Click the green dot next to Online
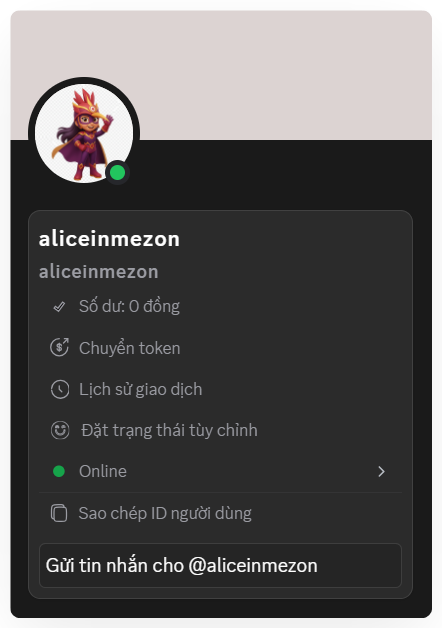The height and width of the screenshot is (628, 442). pos(59,471)
